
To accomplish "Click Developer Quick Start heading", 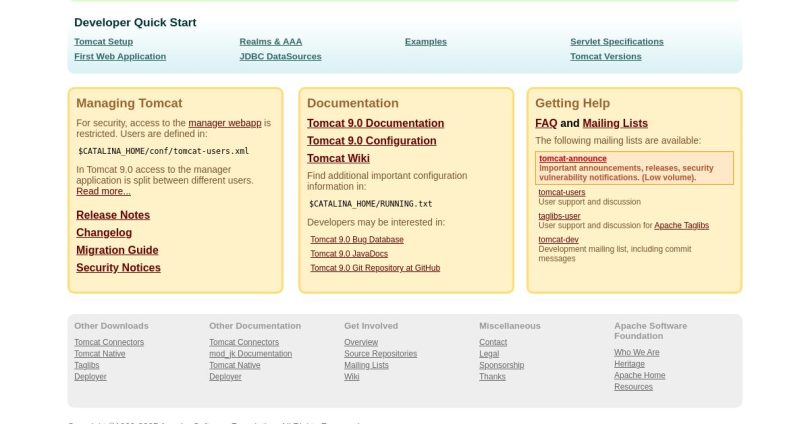I will pos(135,22).
